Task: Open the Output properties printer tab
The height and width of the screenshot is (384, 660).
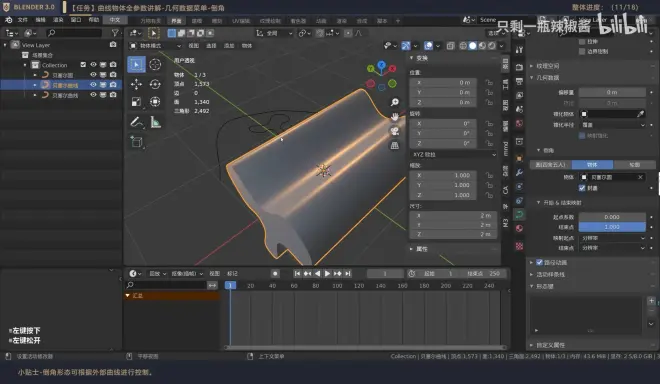Action: pos(519,81)
